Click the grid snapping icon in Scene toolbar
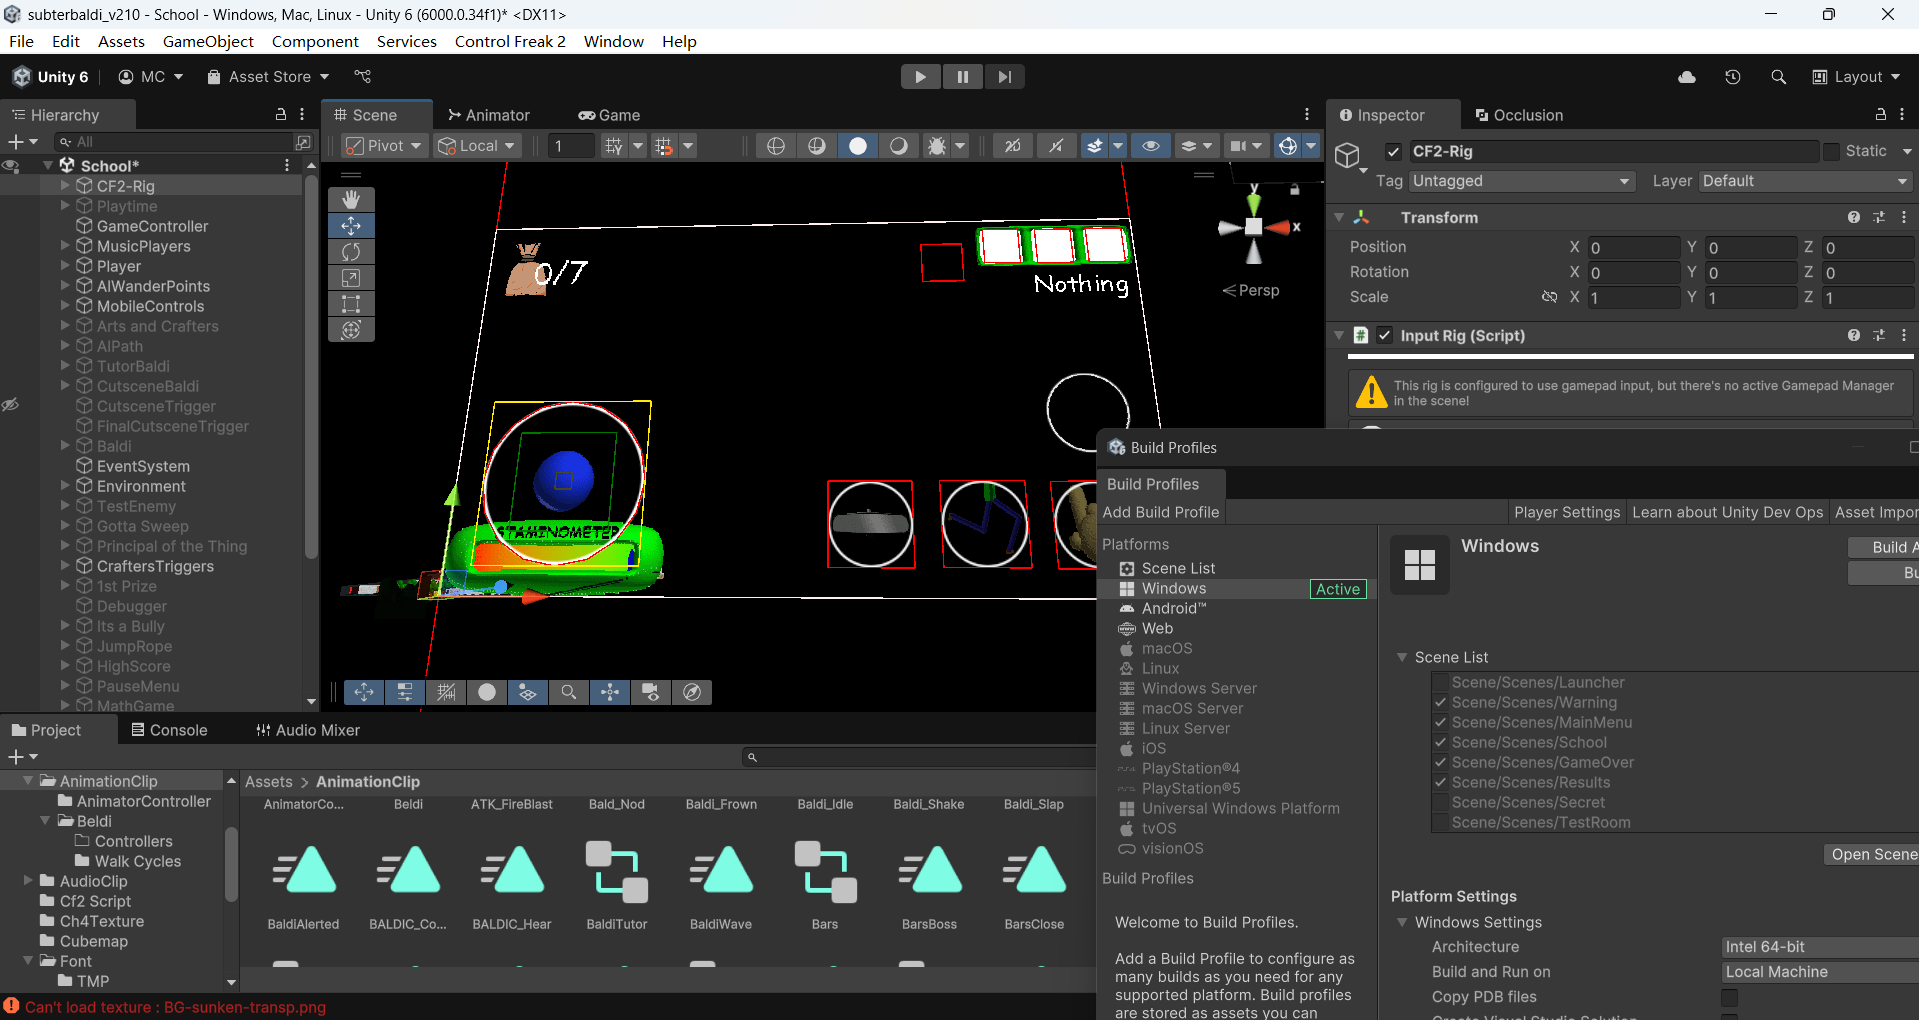Image resolution: width=1919 pixels, height=1020 pixels. tap(664, 146)
